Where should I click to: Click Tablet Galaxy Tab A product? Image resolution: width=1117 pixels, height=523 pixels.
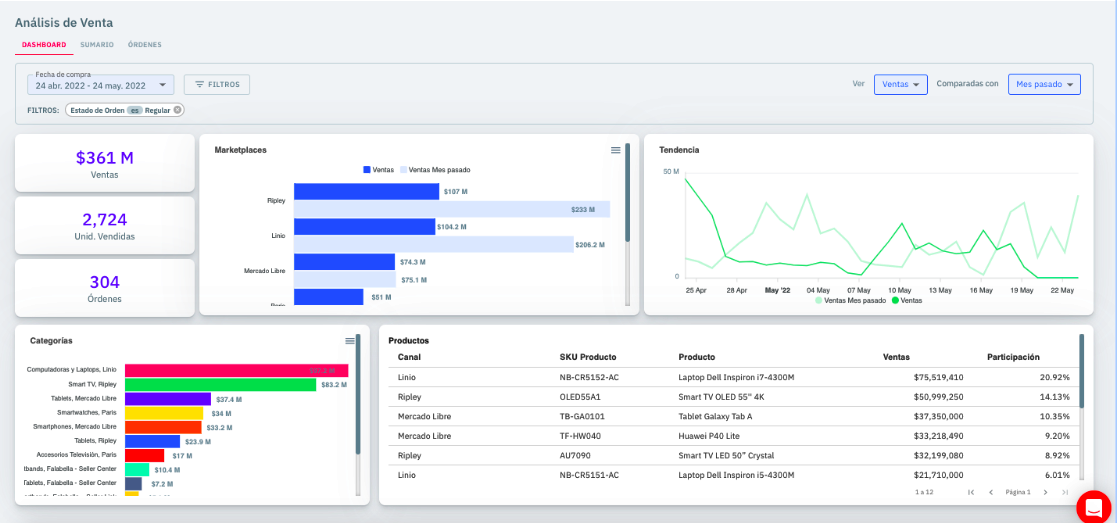[715, 416]
